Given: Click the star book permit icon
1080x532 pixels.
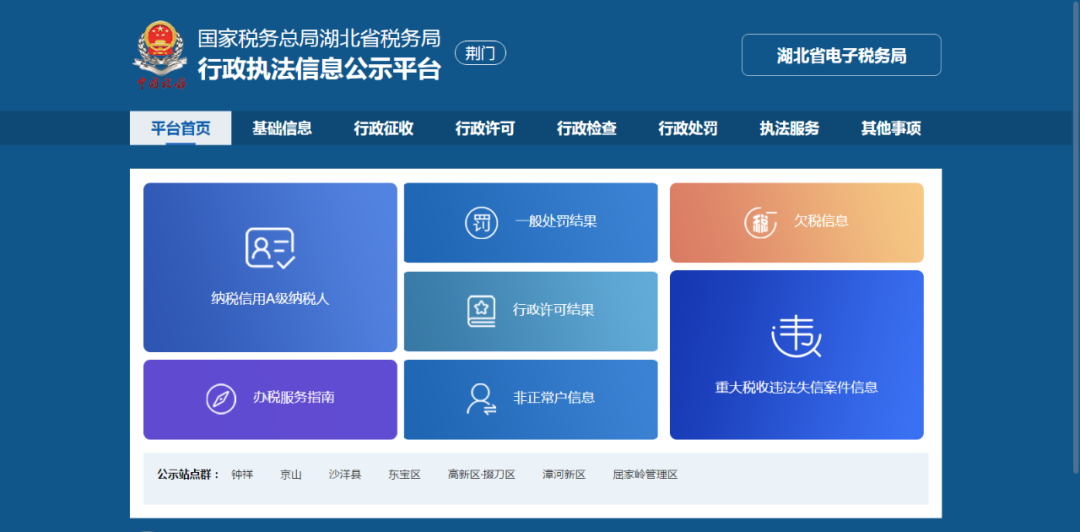Looking at the screenshot, I should coord(481,311).
